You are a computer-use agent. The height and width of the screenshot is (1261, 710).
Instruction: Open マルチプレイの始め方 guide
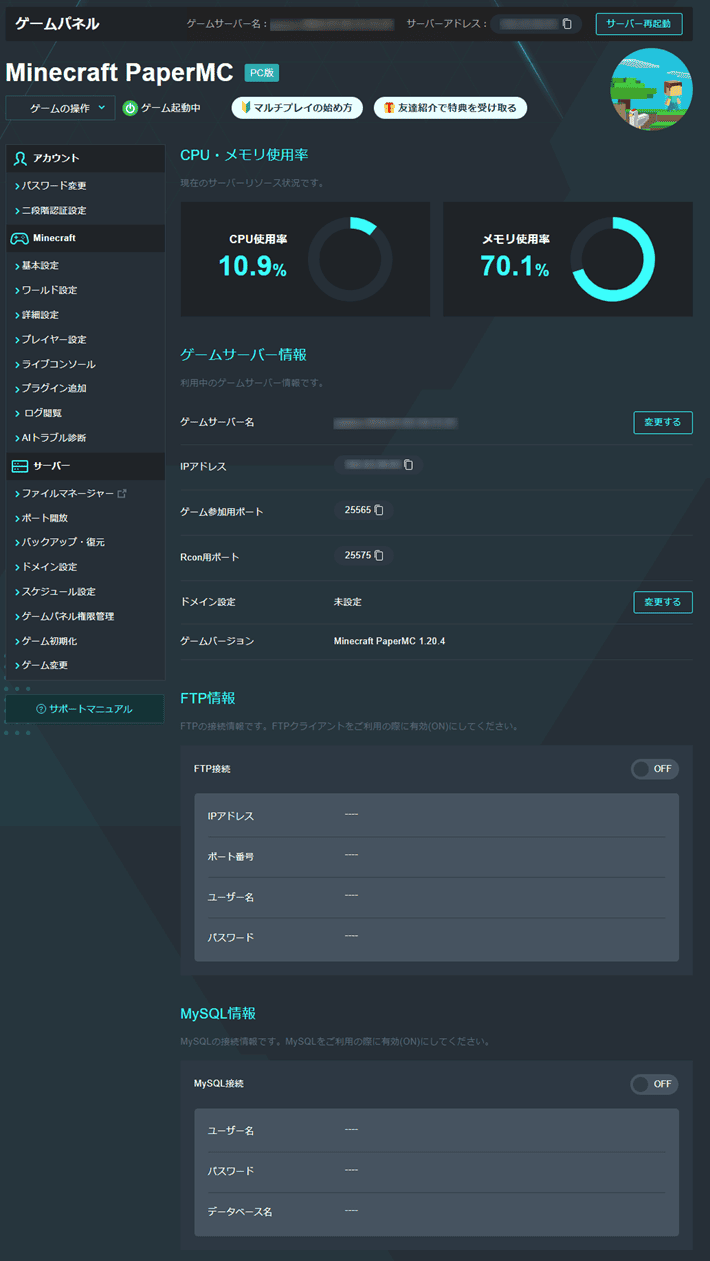(297, 108)
